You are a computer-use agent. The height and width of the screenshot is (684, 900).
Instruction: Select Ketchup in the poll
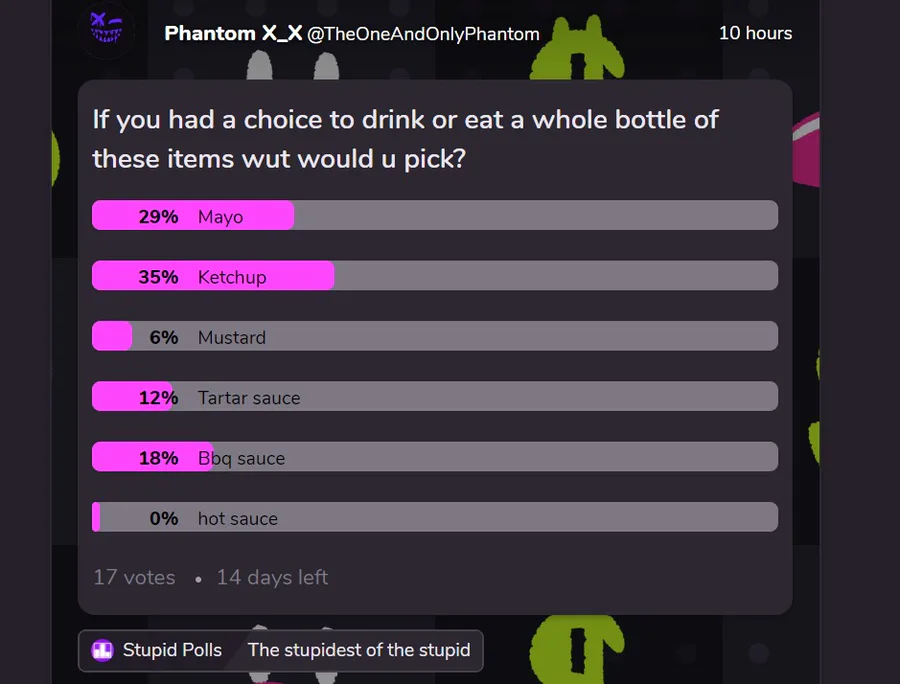(435, 276)
